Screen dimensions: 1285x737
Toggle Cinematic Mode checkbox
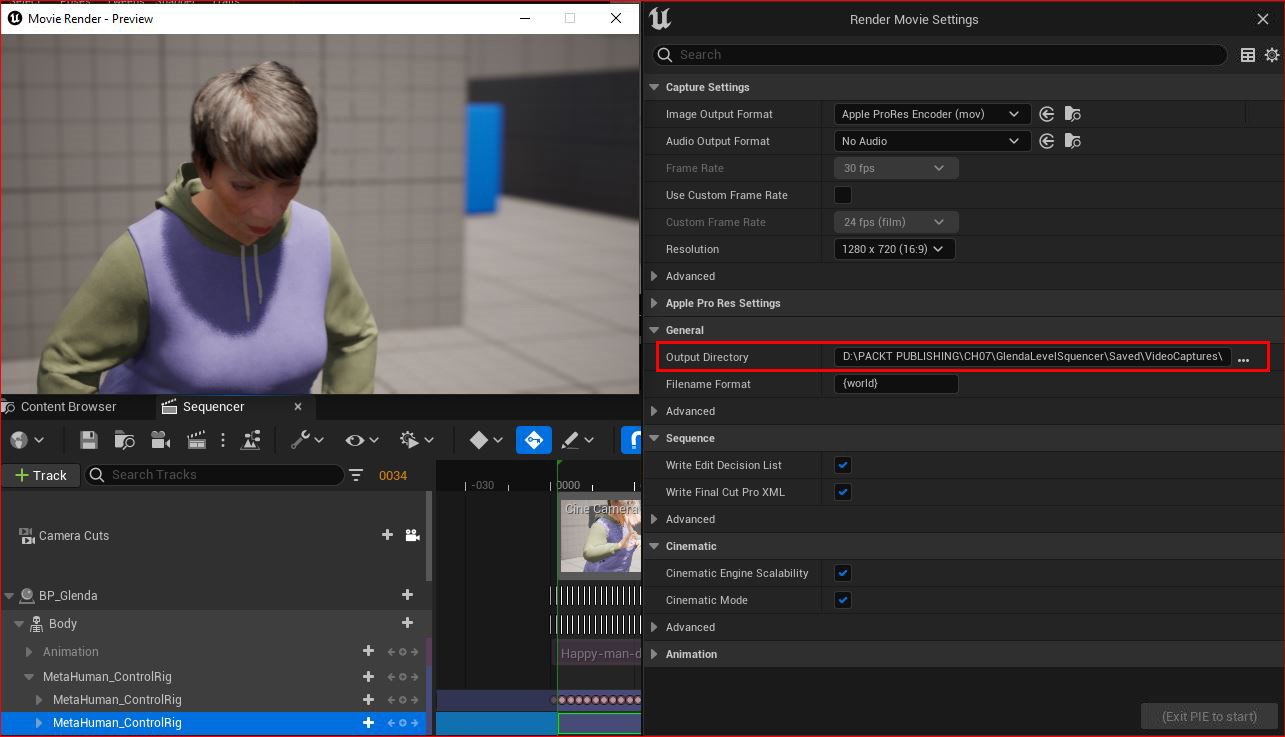tap(843, 600)
